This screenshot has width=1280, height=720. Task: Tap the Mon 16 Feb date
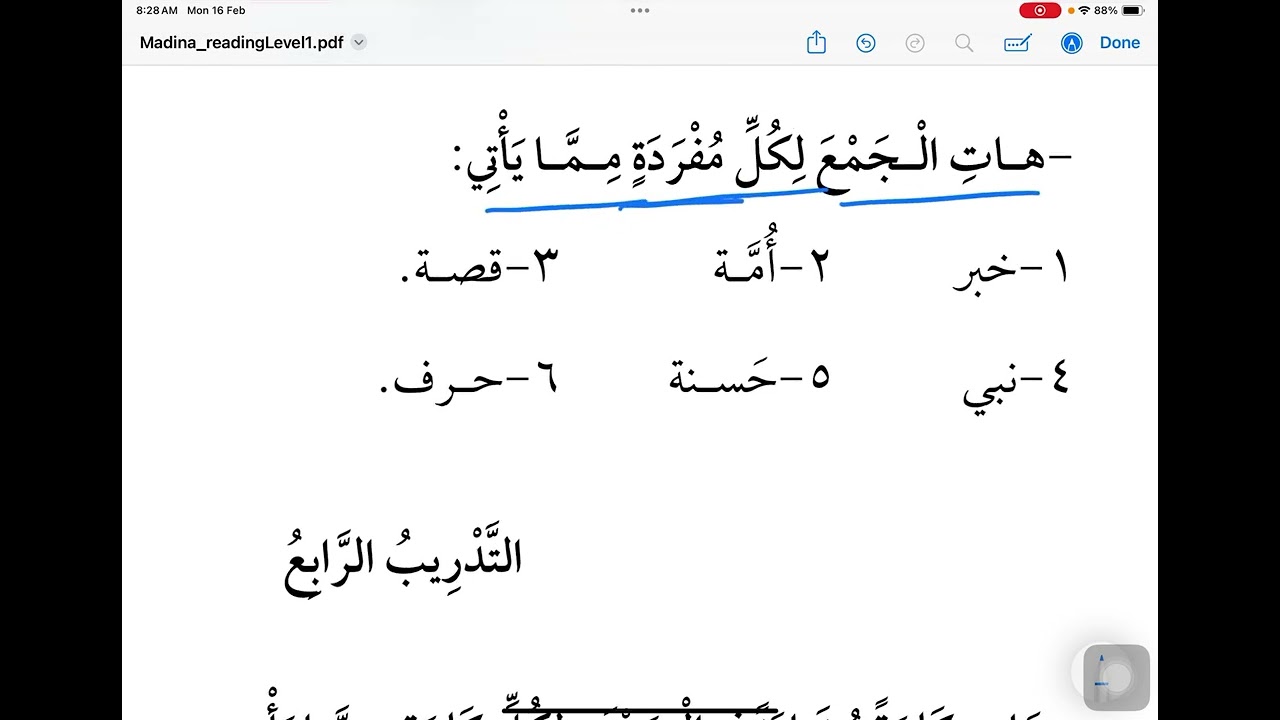coord(216,10)
